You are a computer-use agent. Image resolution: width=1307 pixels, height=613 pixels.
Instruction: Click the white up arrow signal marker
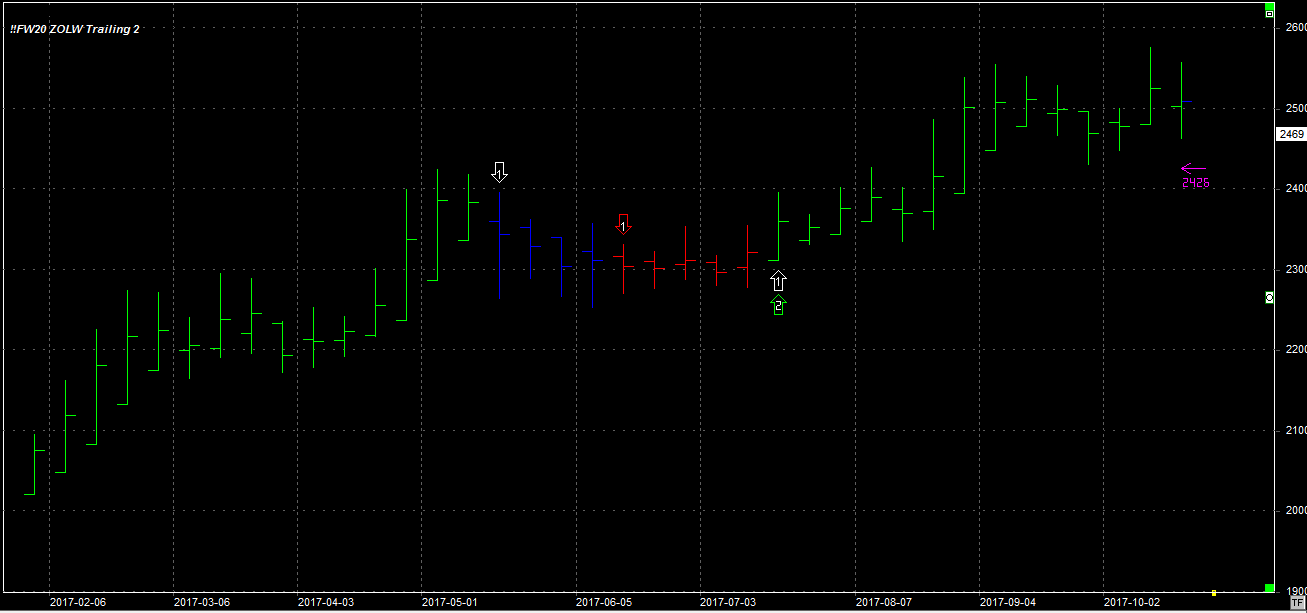pos(778,281)
